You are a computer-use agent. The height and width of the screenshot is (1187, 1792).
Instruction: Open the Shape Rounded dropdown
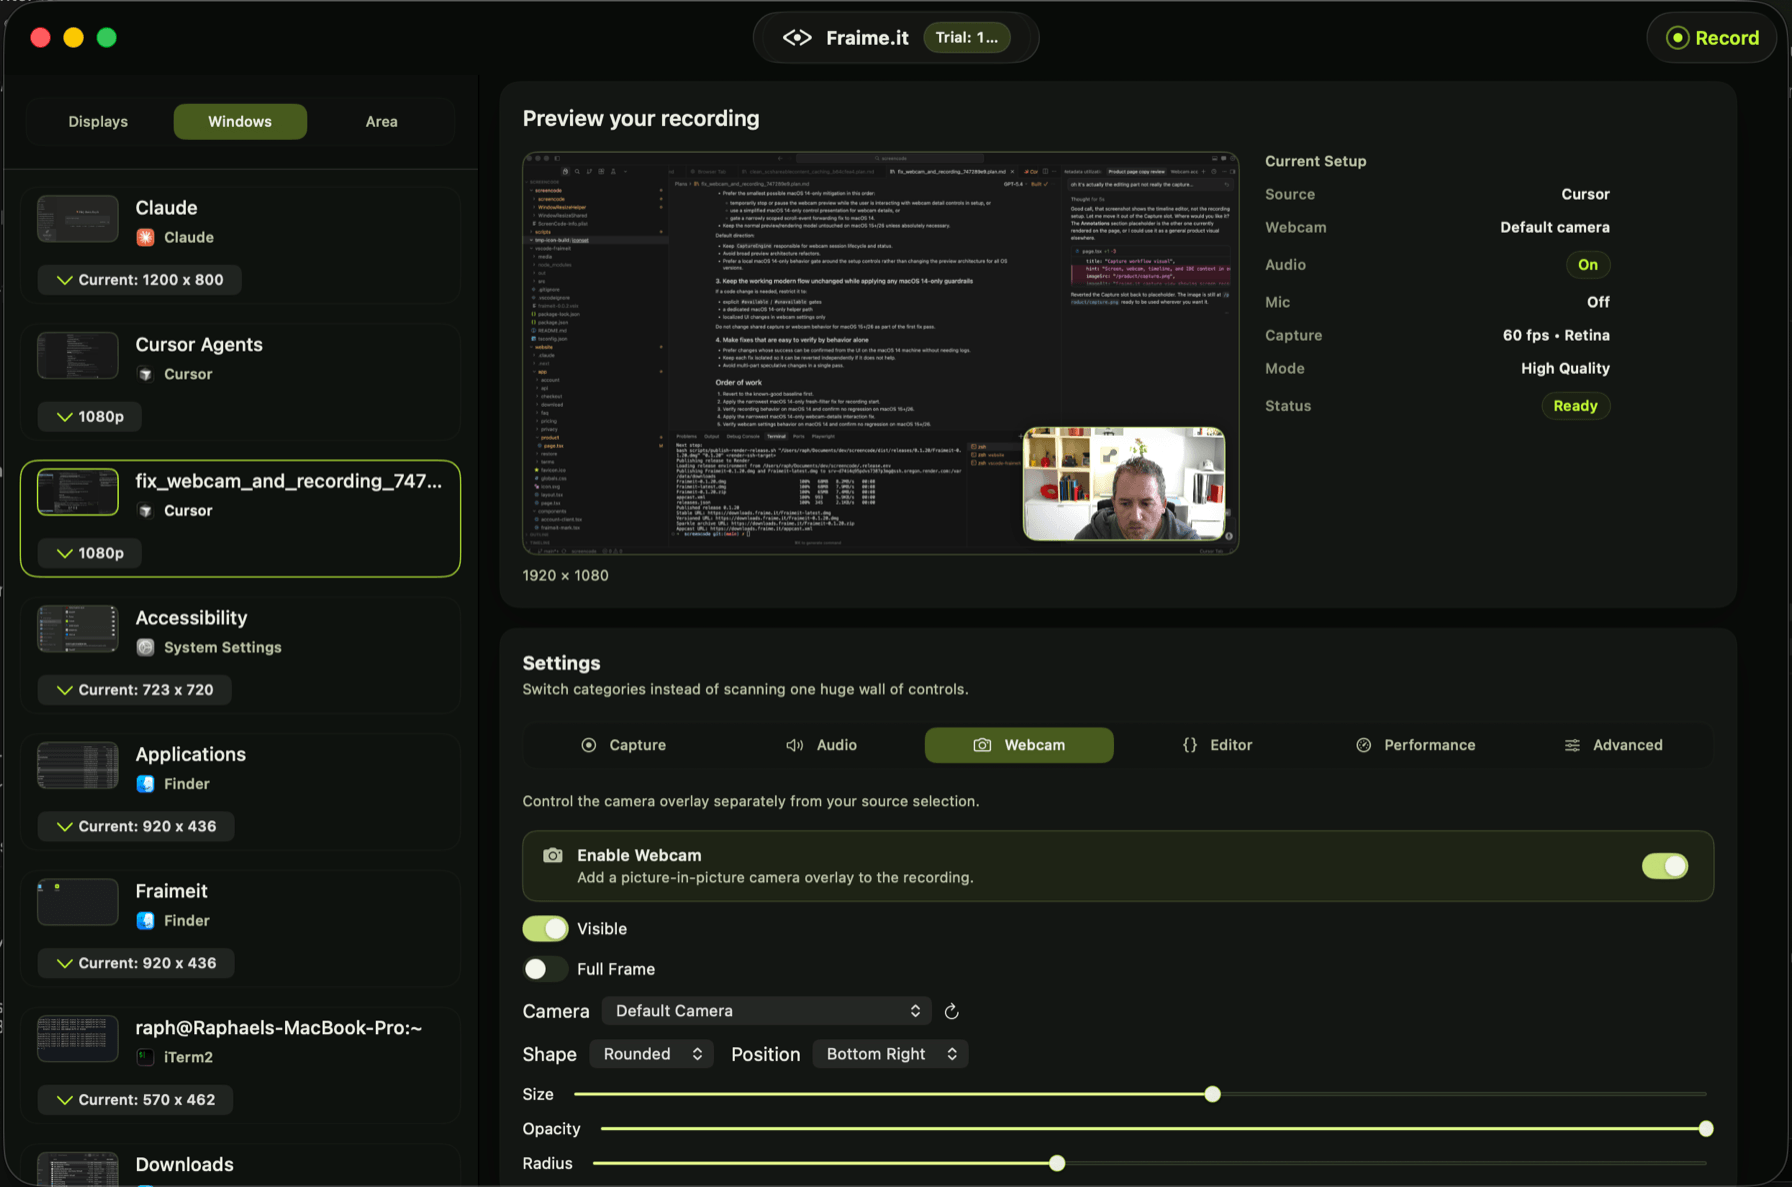(x=651, y=1054)
